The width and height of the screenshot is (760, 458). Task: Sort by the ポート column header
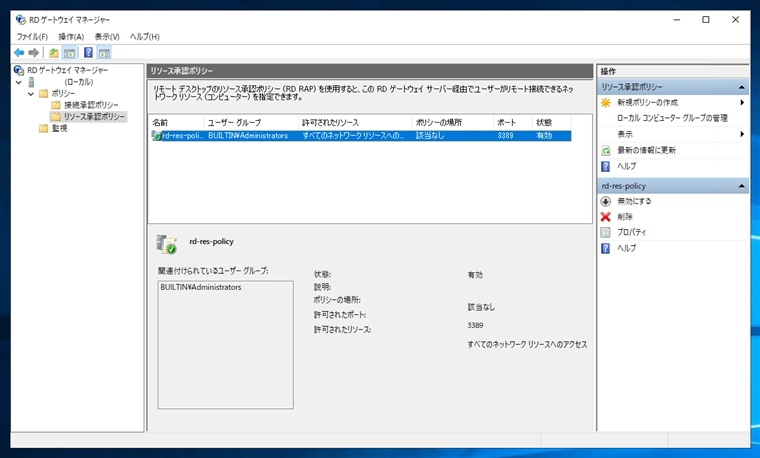click(x=513, y=123)
